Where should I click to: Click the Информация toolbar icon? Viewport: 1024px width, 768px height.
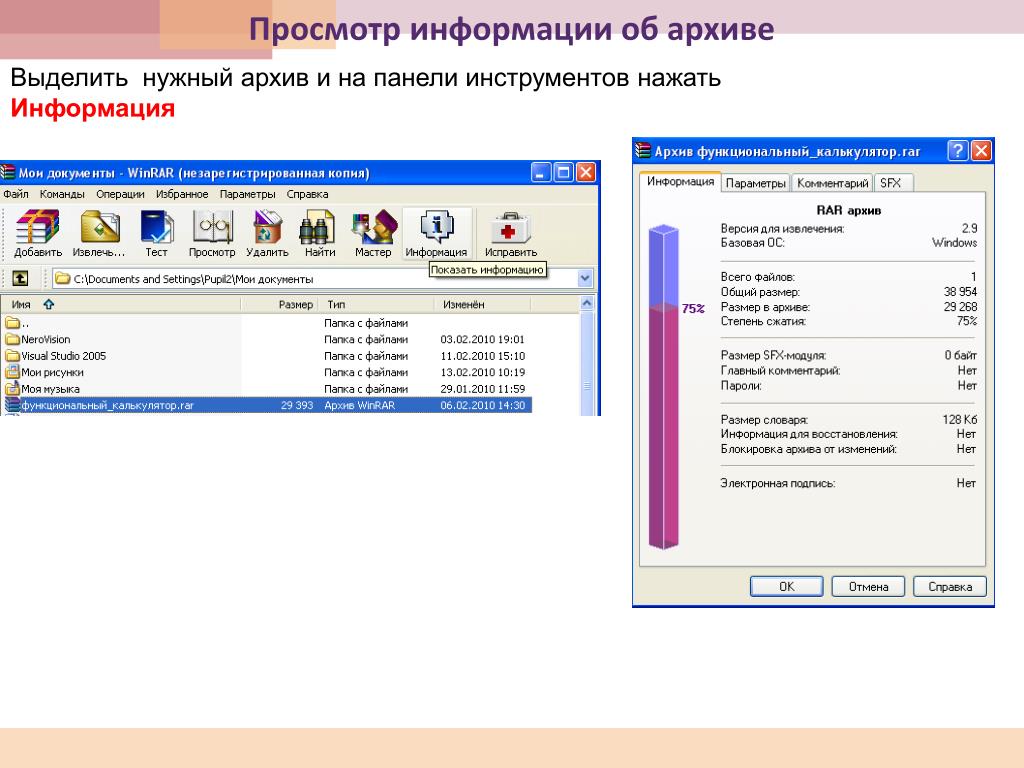436,233
